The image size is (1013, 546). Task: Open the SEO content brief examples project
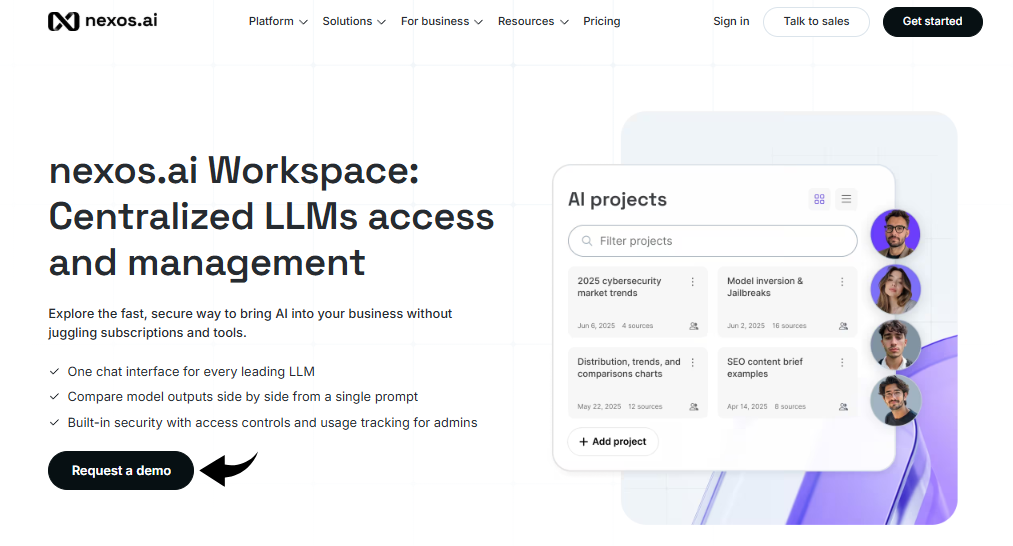click(787, 383)
